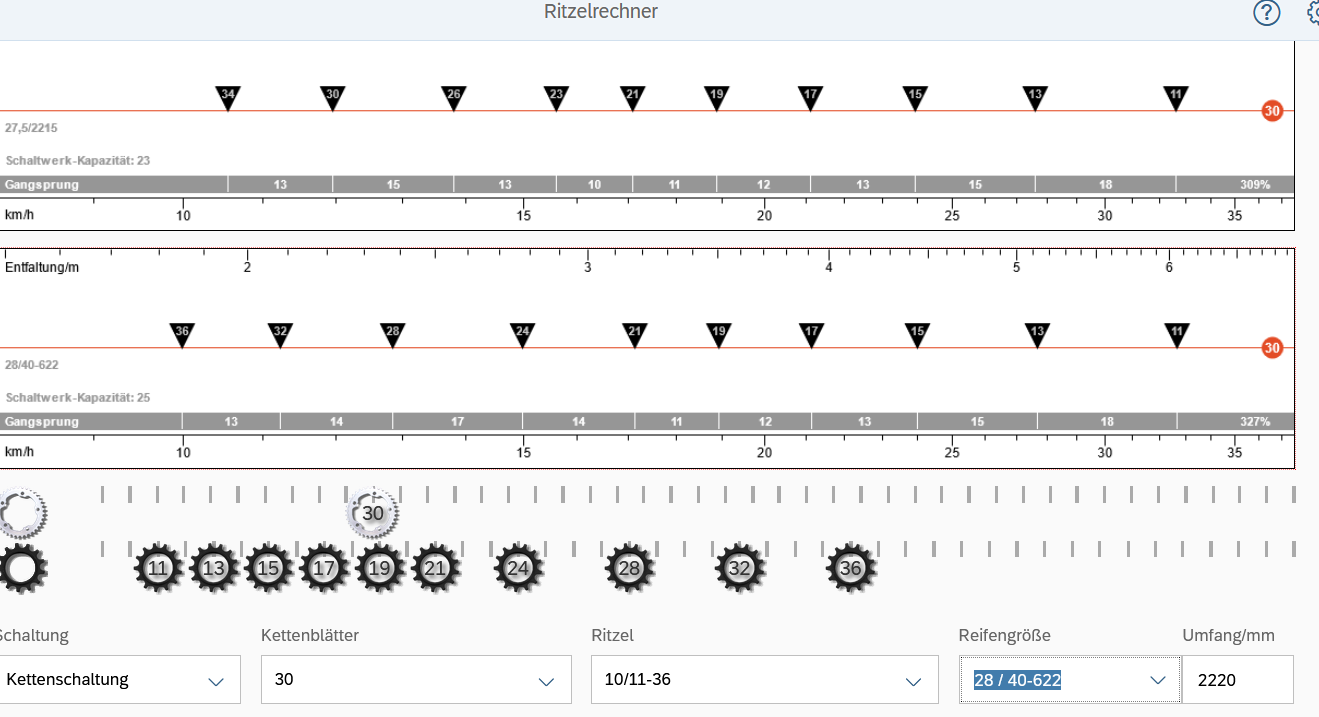Click the 36-tooth sprocket gear icon
Image resolution: width=1319 pixels, height=717 pixels.
click(x=850, y=568)
